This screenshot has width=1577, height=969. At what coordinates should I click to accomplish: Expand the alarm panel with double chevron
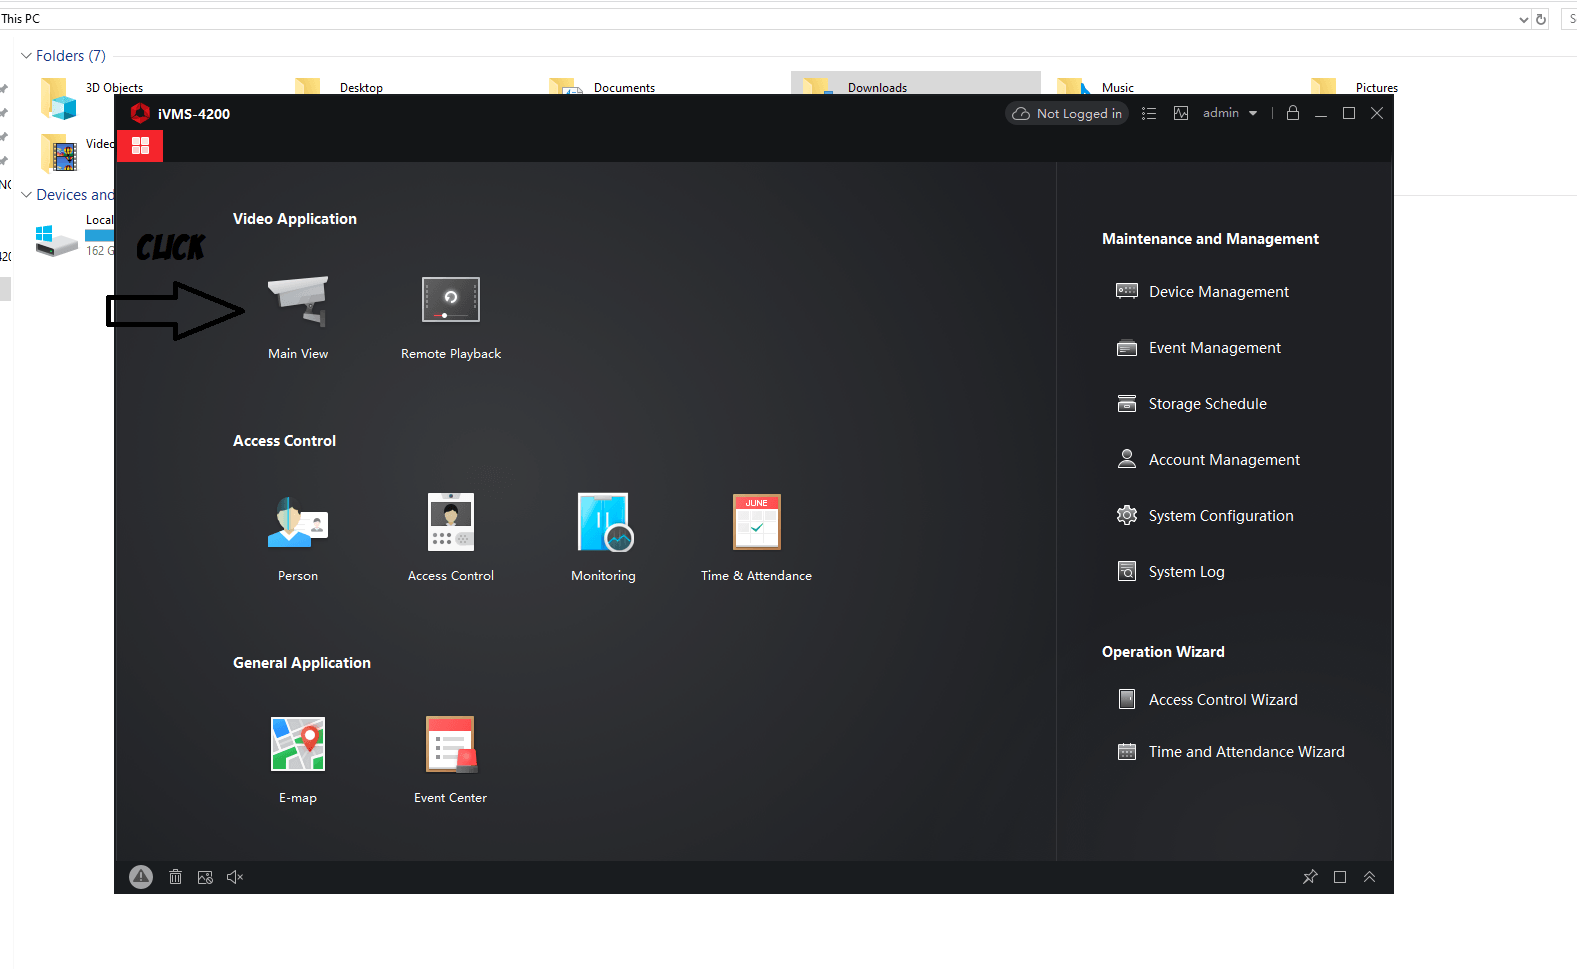[1370, 877]
